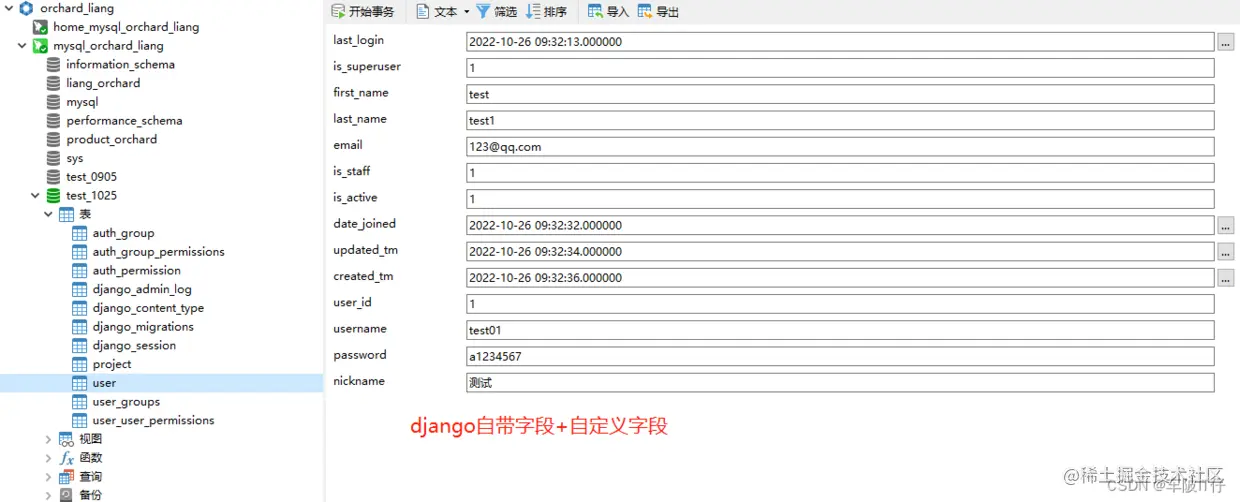Click the username field containing test01

(x=840, y=330)
